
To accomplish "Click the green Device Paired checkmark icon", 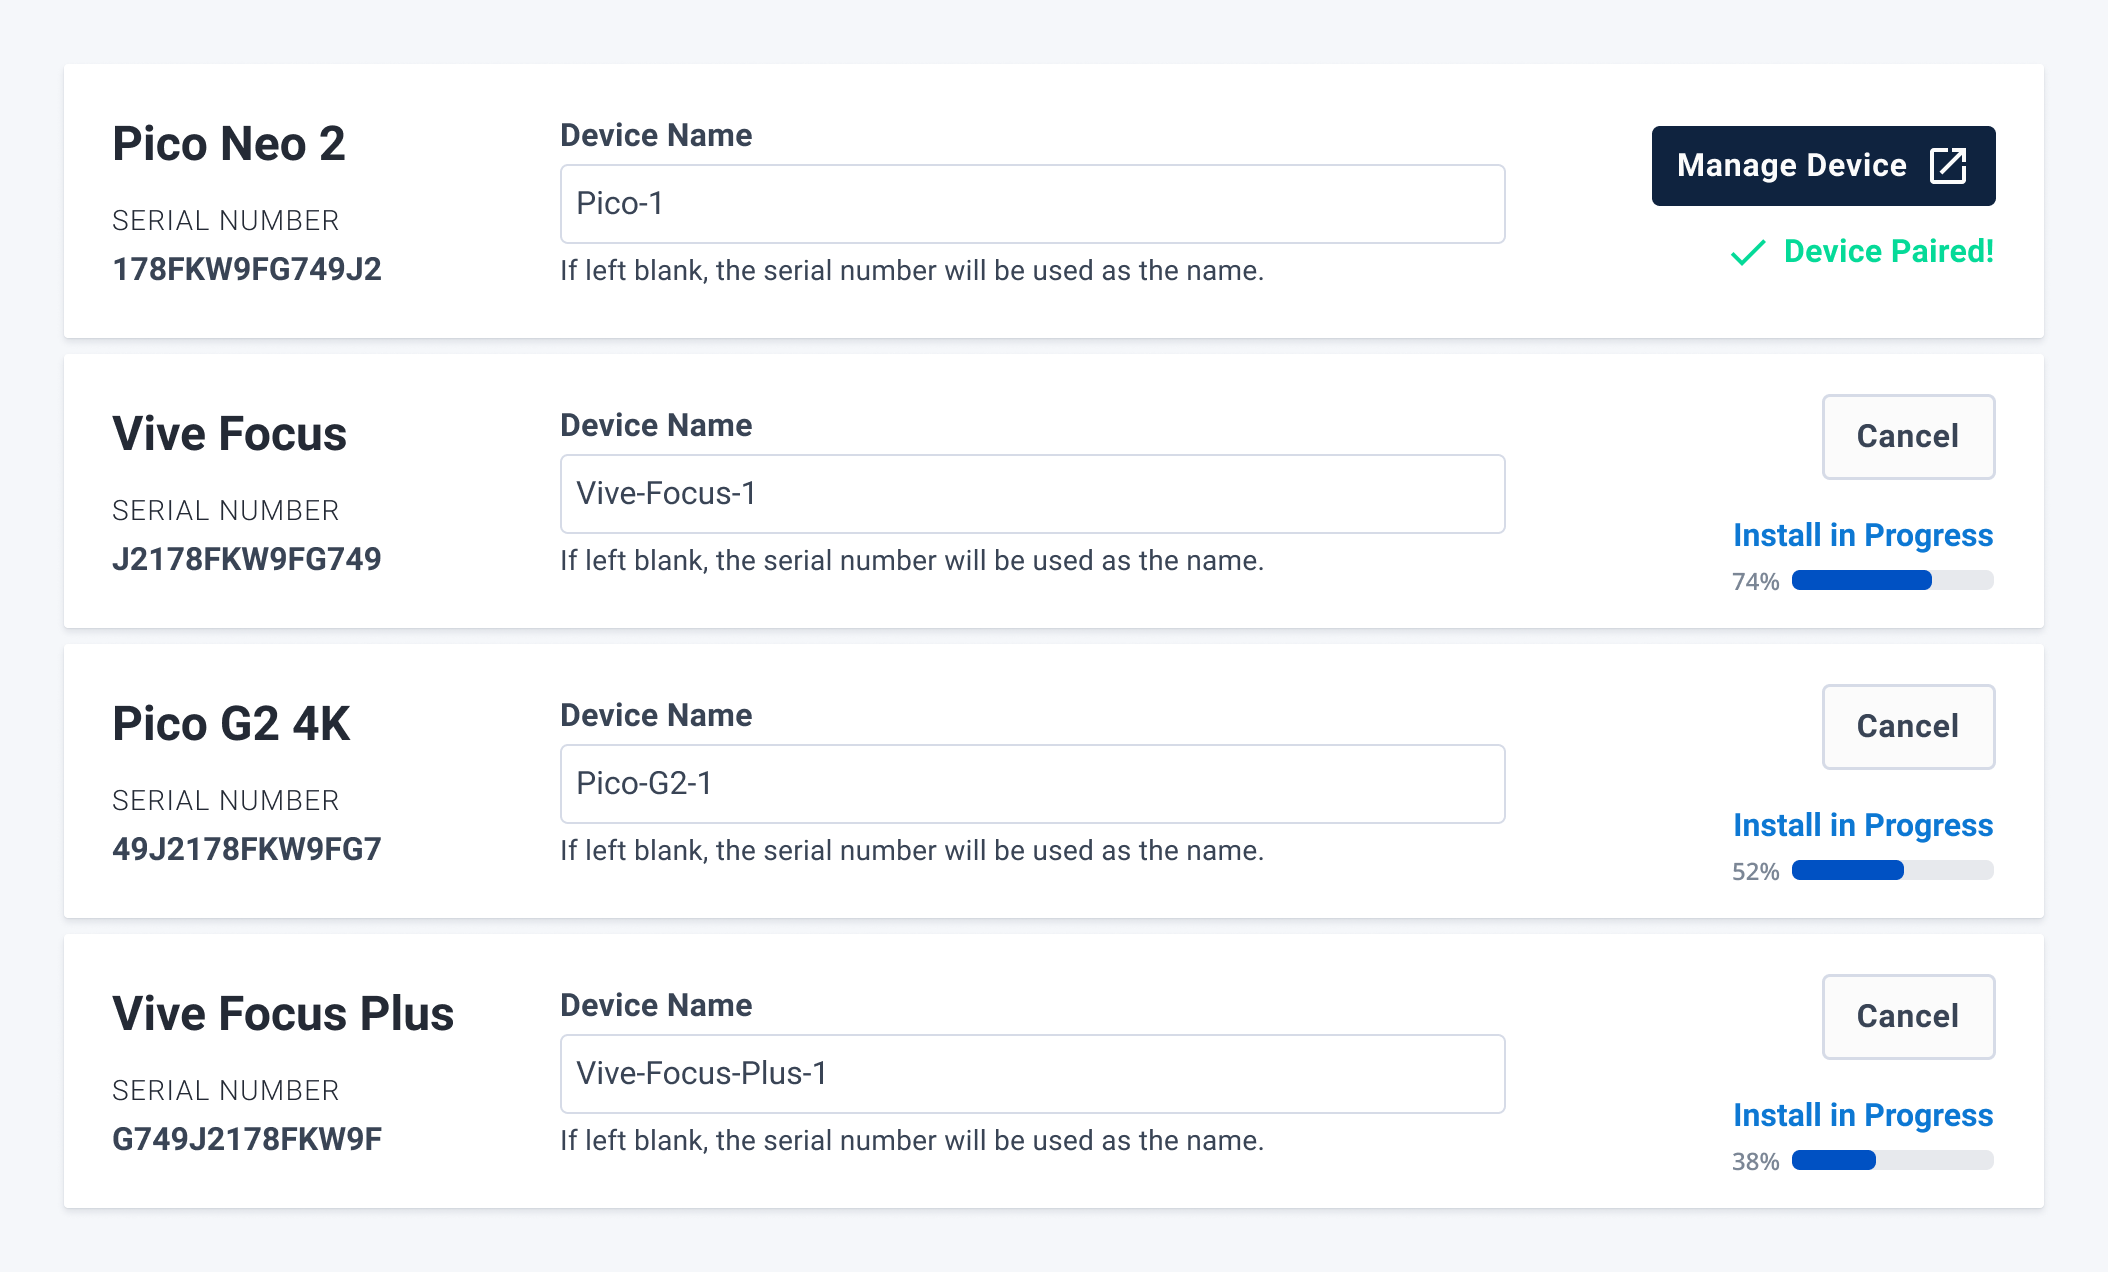I will (1748, 253).
